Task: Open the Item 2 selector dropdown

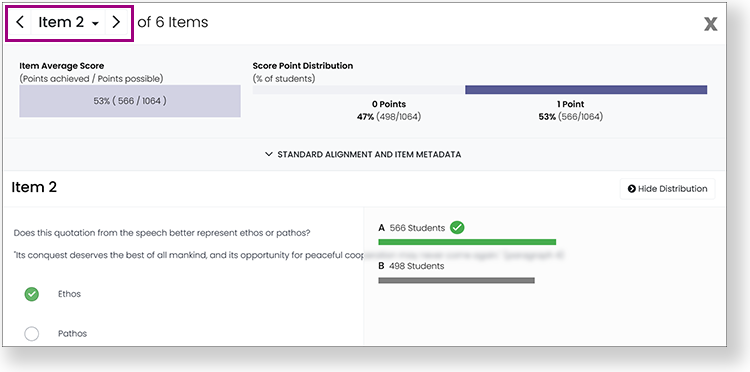Action: point(68,22)
